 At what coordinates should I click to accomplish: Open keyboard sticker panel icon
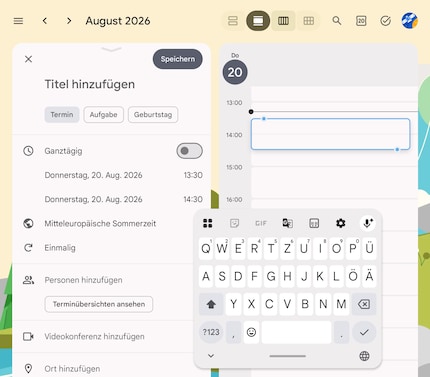click(234, 223)
